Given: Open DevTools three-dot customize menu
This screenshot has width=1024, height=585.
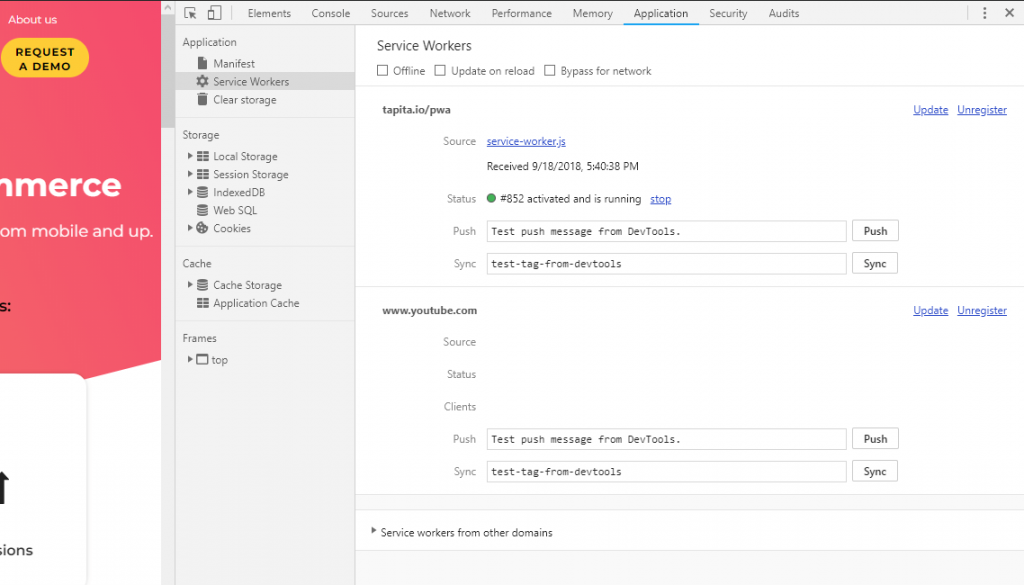Looking at the screenshot, I should pos(985,13).
